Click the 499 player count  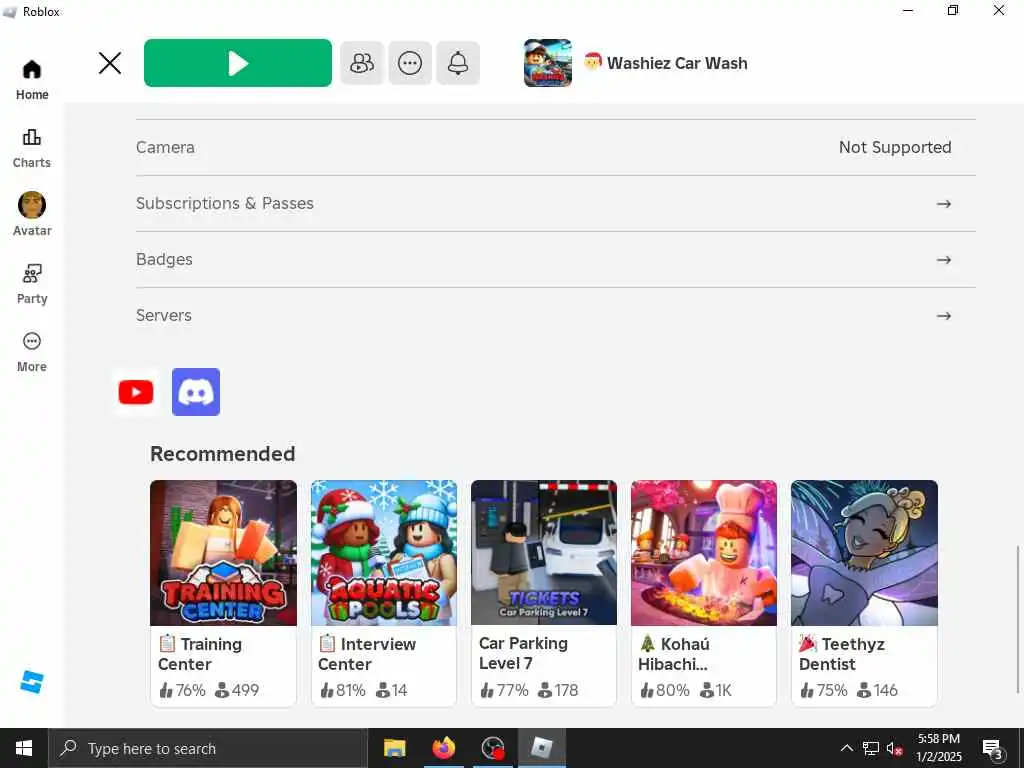click(x=237, y=690)
